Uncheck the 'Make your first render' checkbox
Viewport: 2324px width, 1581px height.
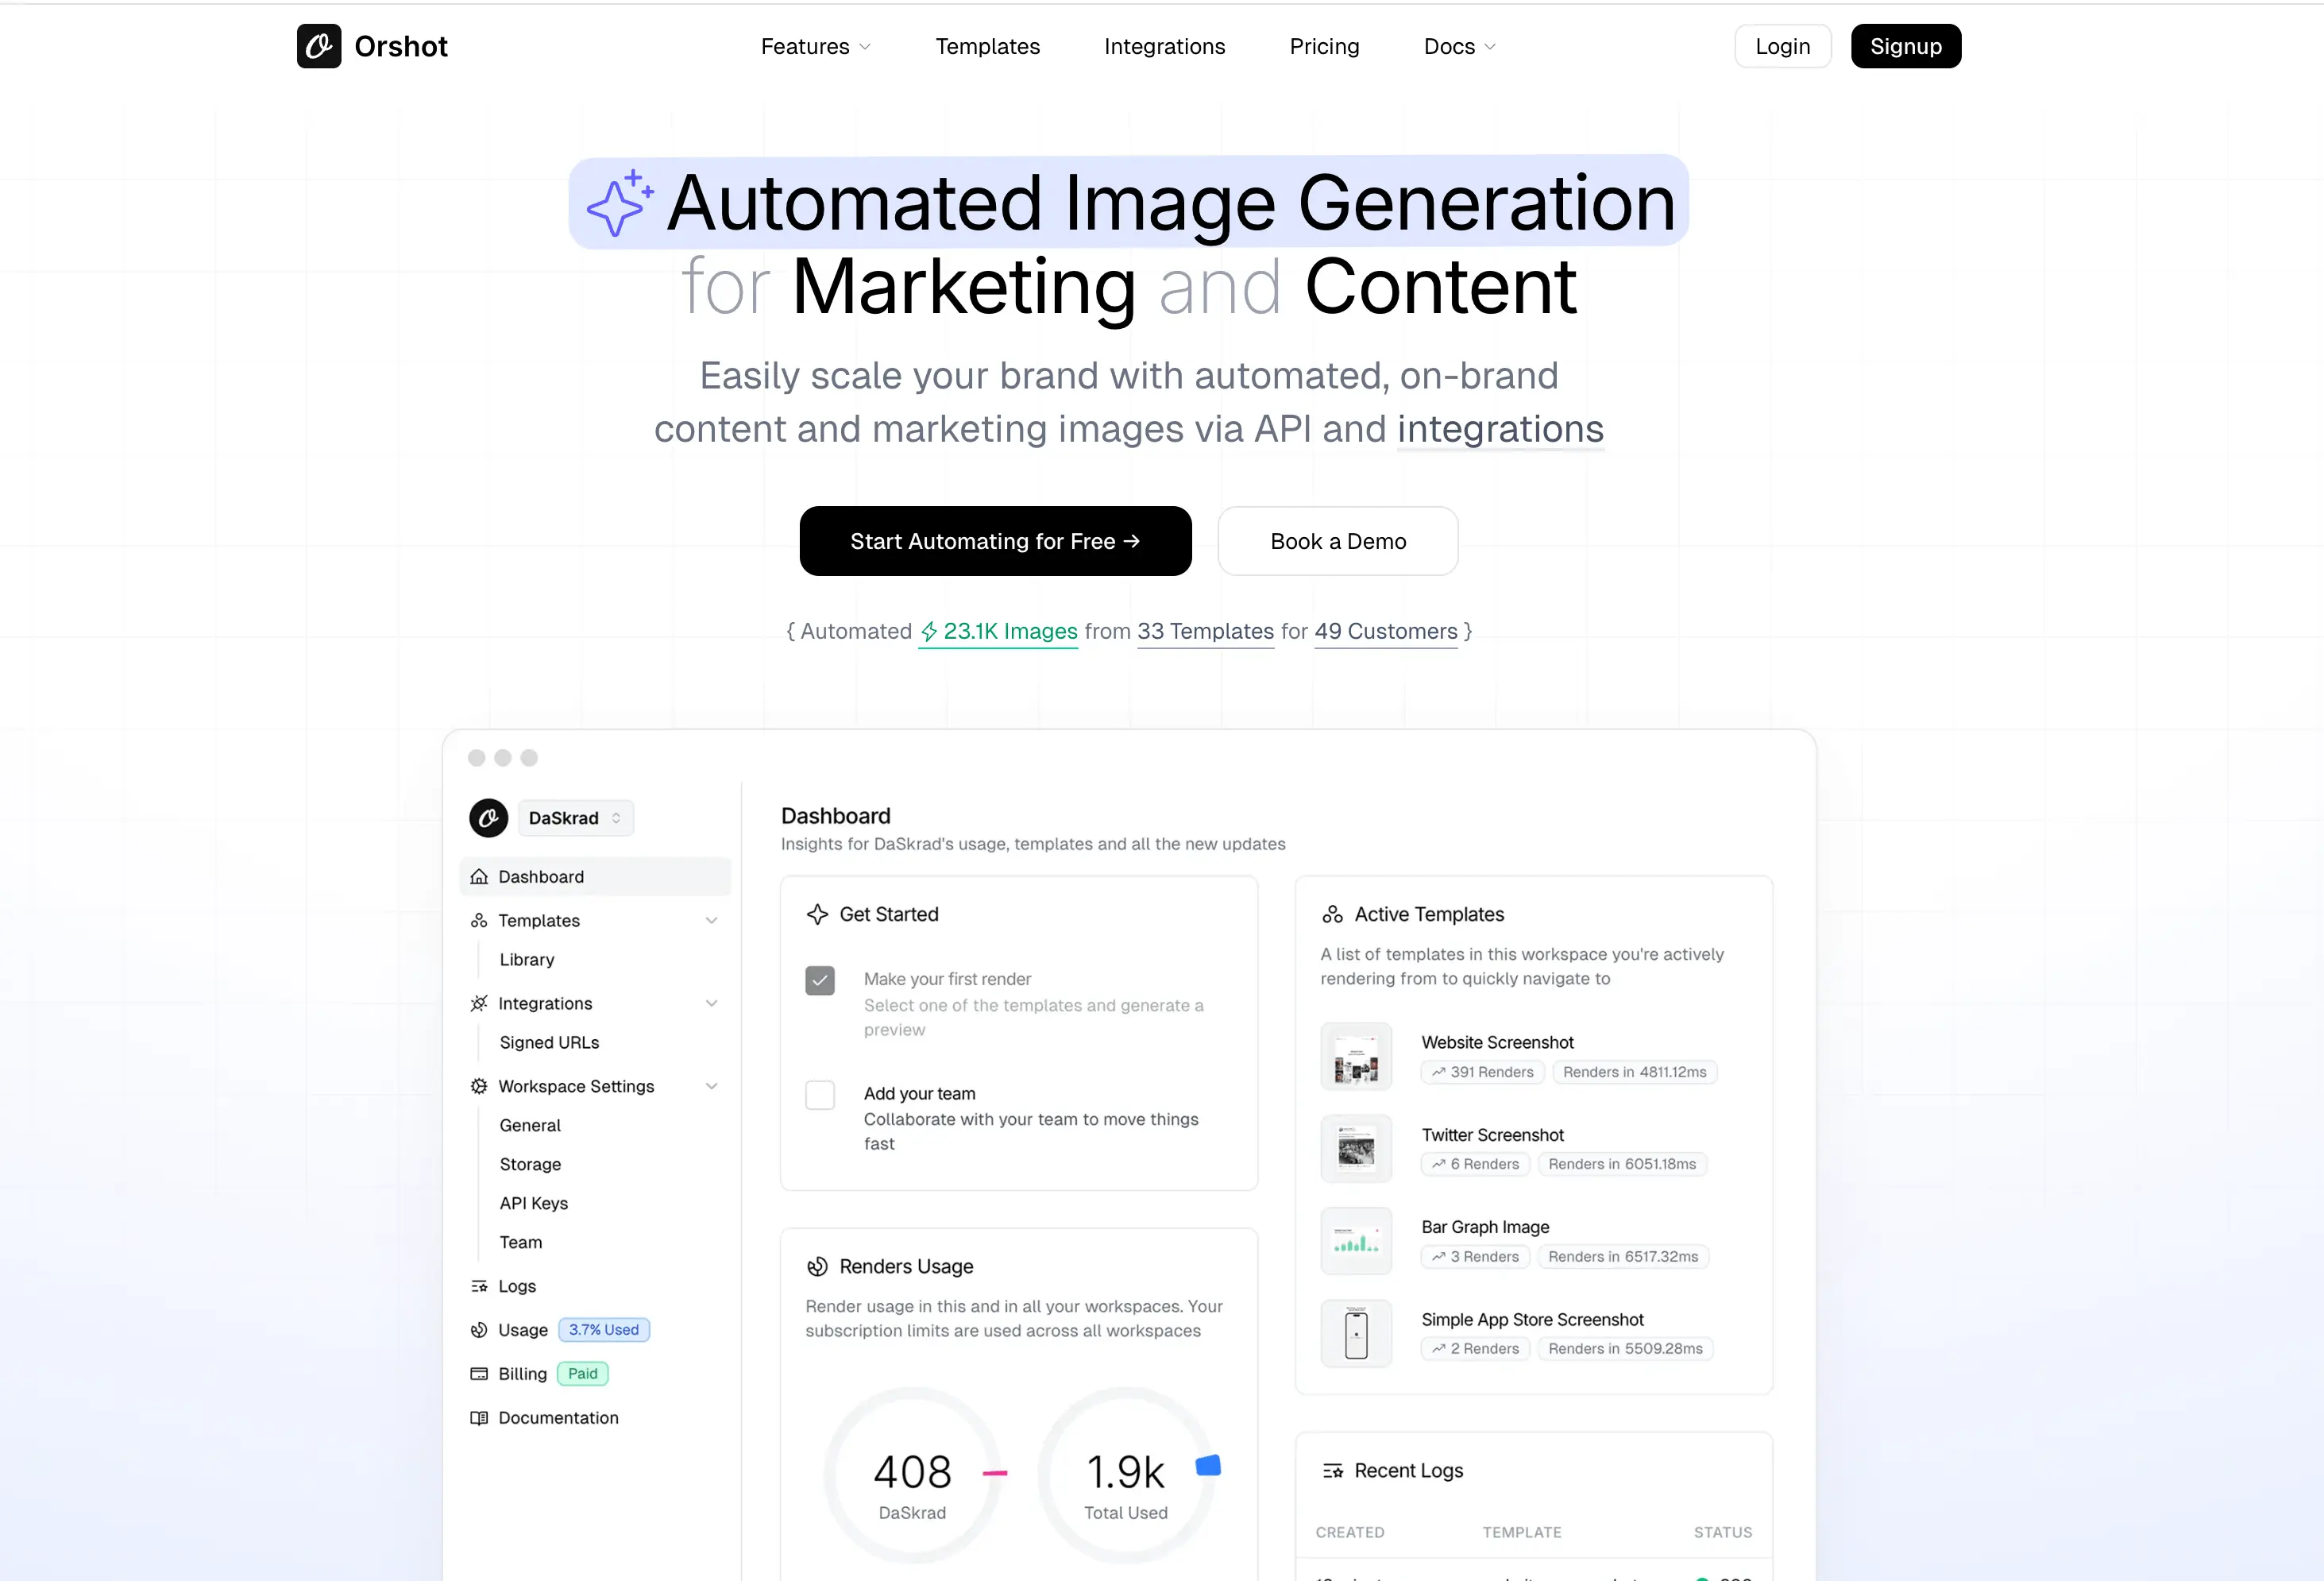click(820, 980)
